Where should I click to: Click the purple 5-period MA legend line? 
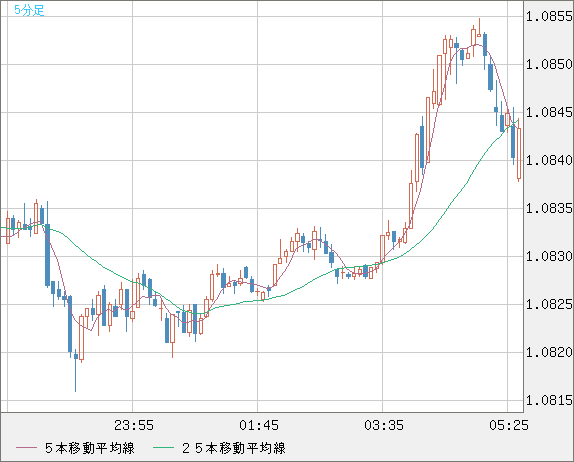[26, 448]
